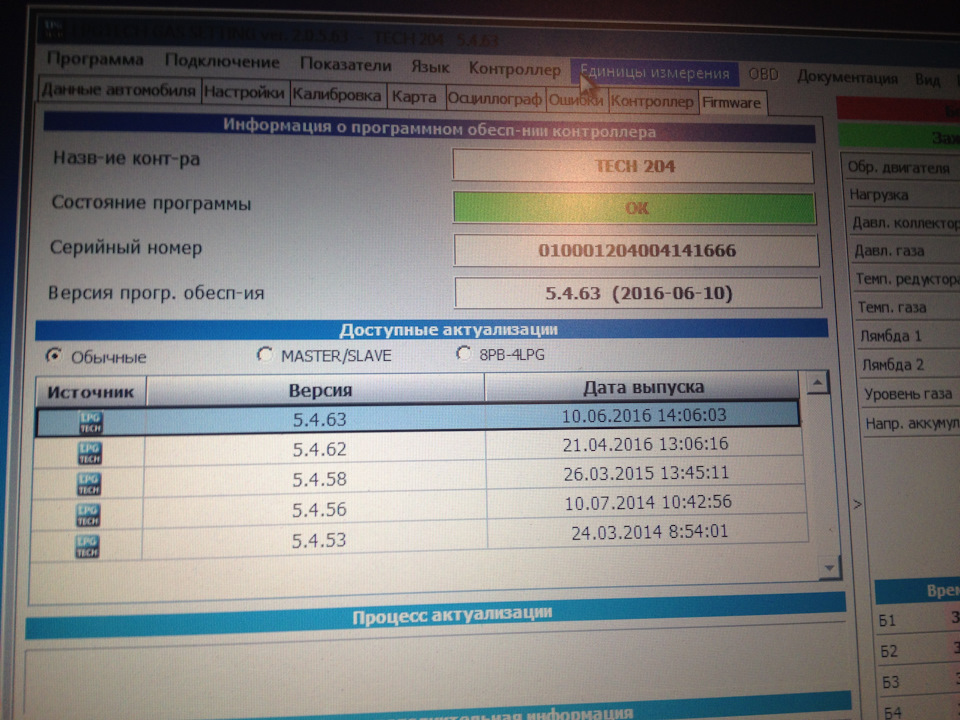Open the Документация menu

coord(847,78)
